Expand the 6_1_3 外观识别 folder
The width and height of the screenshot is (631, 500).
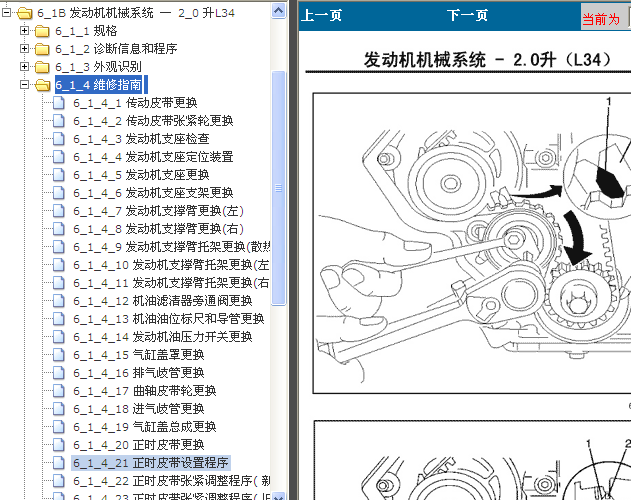(x=25, y=67)
